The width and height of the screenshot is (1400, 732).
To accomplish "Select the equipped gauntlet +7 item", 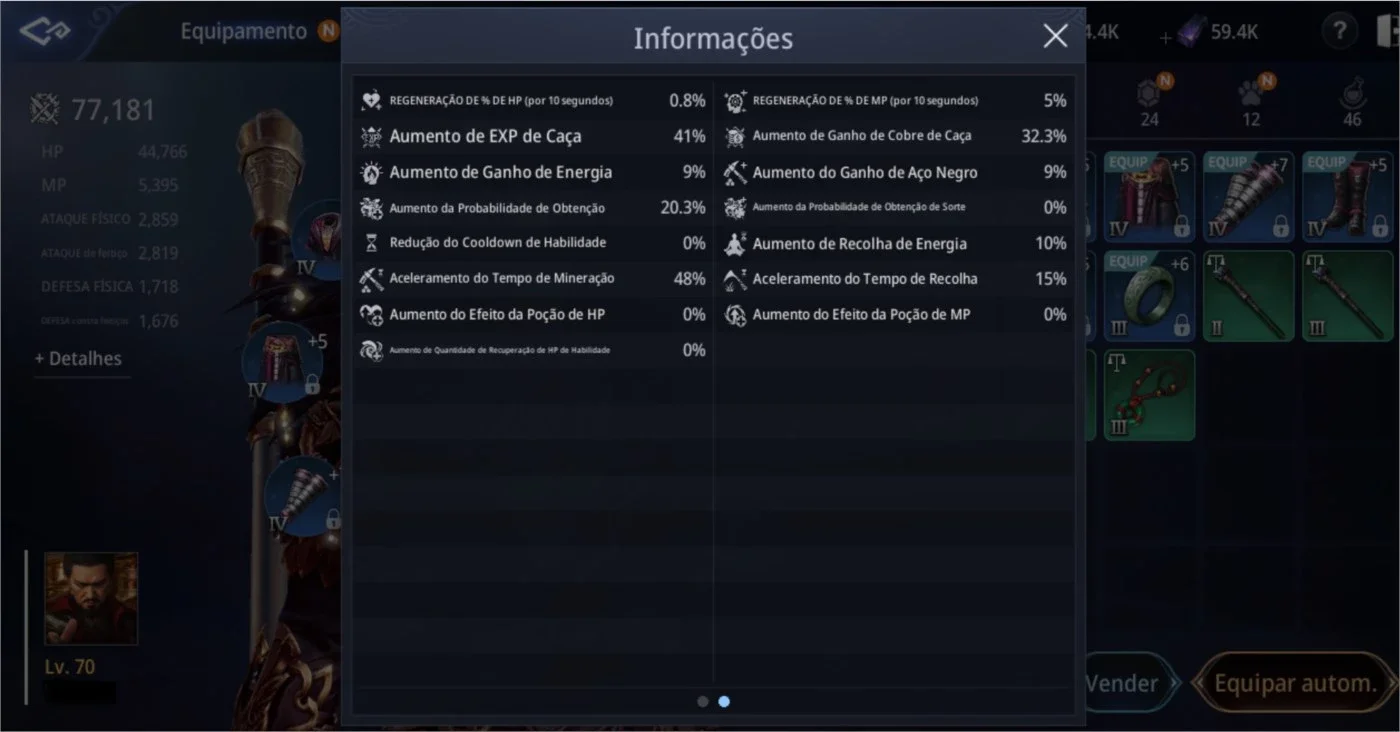I will coord(1248,197).
